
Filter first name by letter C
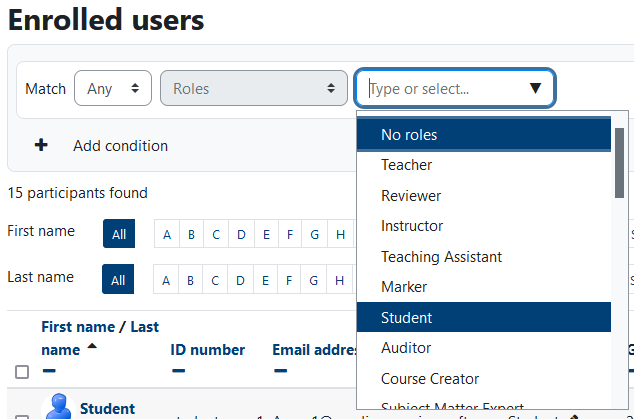[216, 234]
